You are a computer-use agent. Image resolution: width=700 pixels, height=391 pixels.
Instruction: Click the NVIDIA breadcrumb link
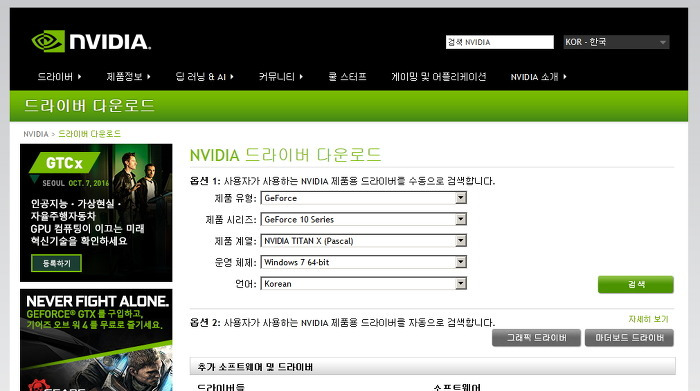(36, 134)
